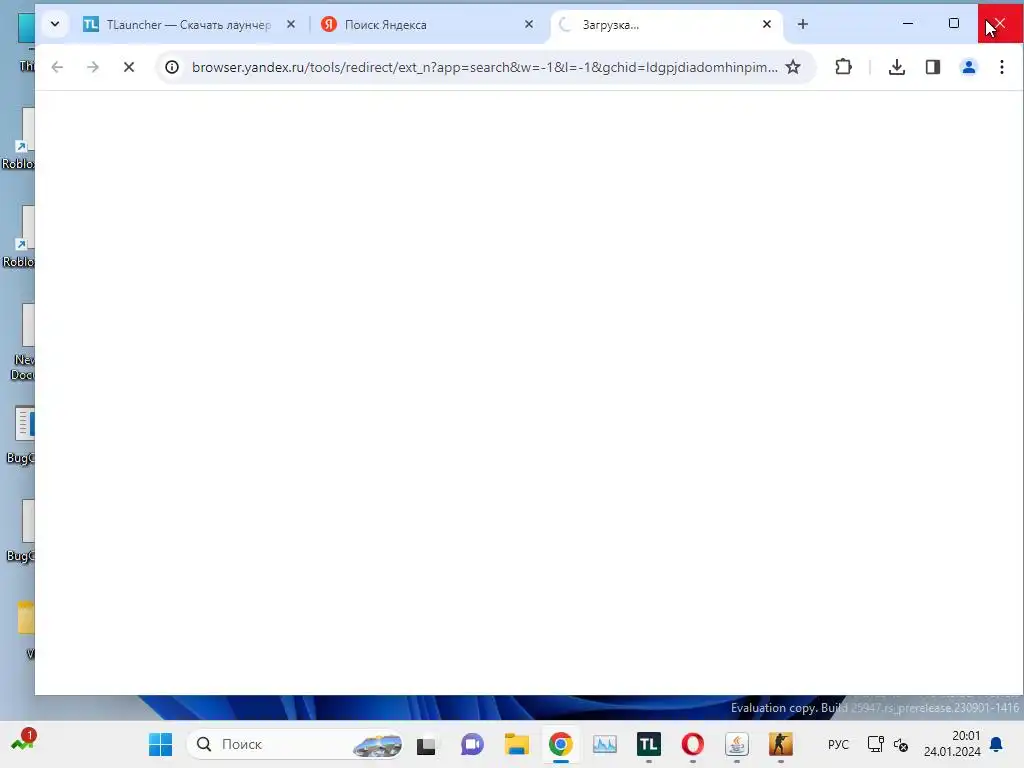The width and height of the screenshot is (1024, 768).
Task: Switch the РУС input language
Action: [x=838, y=744]
